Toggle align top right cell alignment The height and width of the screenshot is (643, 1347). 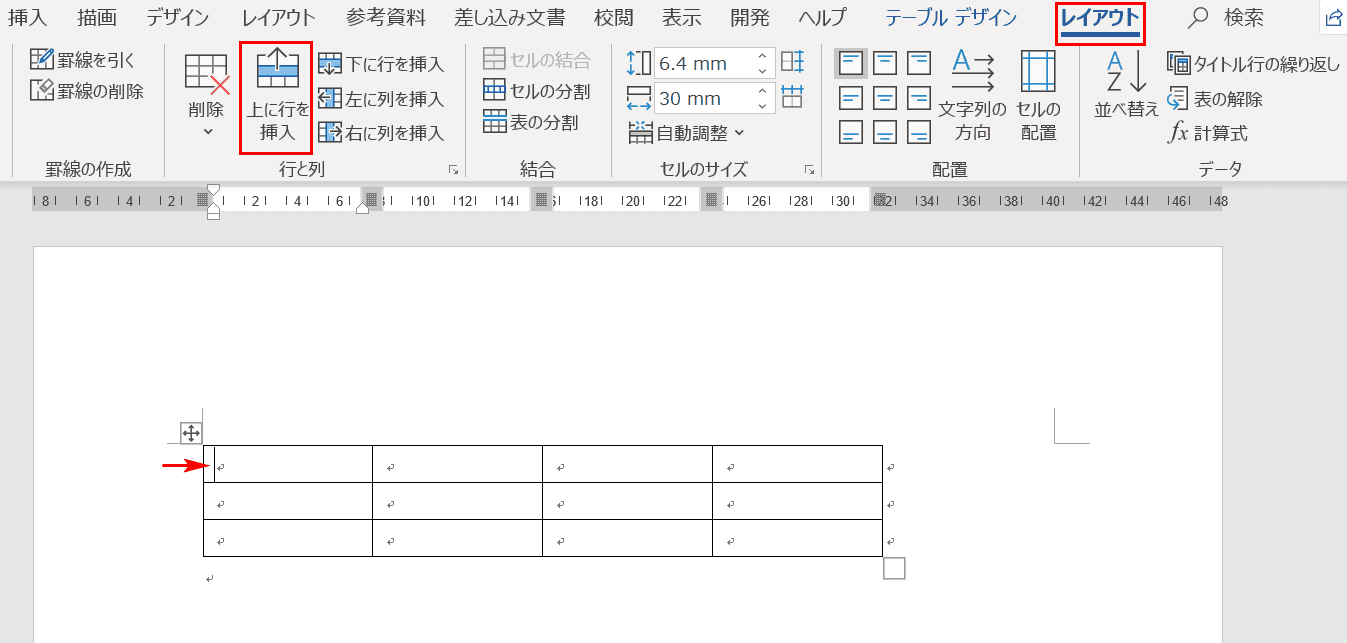[919, 63]
